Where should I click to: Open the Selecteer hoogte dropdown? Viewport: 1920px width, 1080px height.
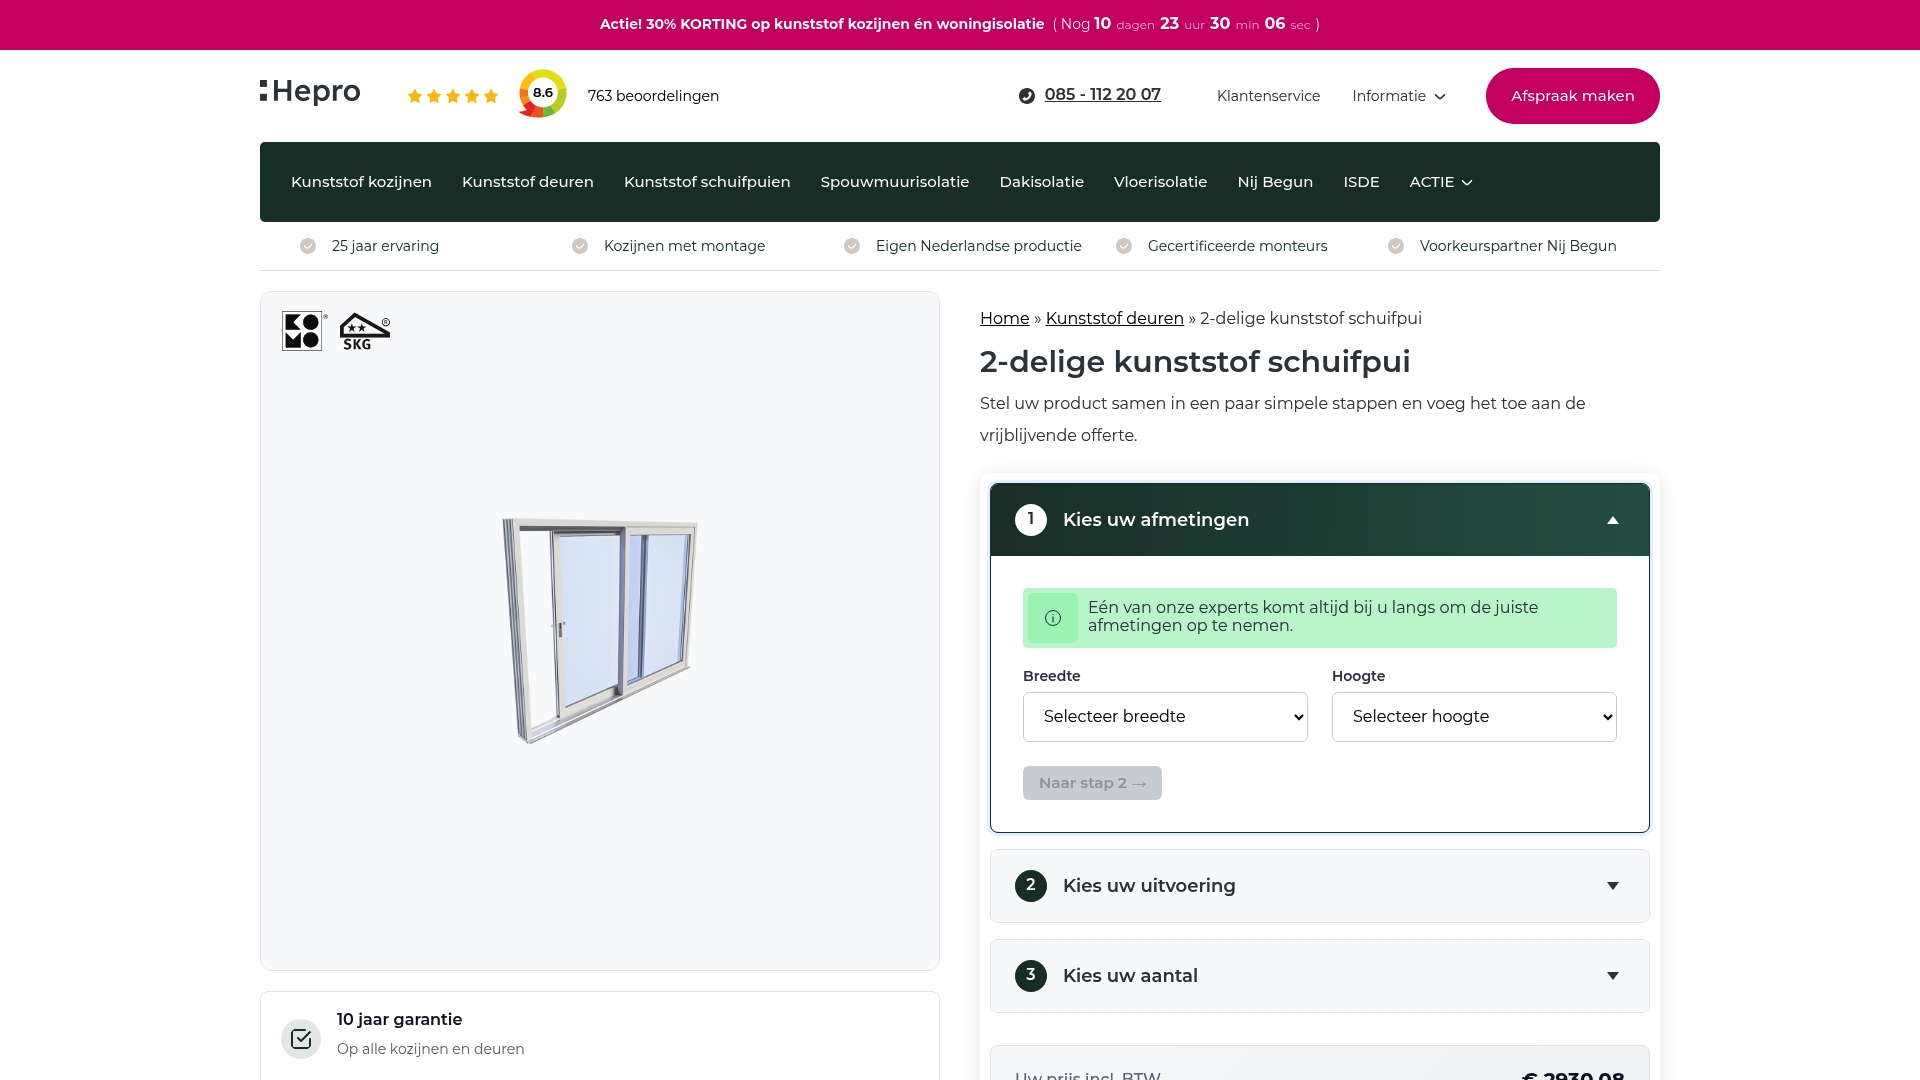(x=1474, y=717)
